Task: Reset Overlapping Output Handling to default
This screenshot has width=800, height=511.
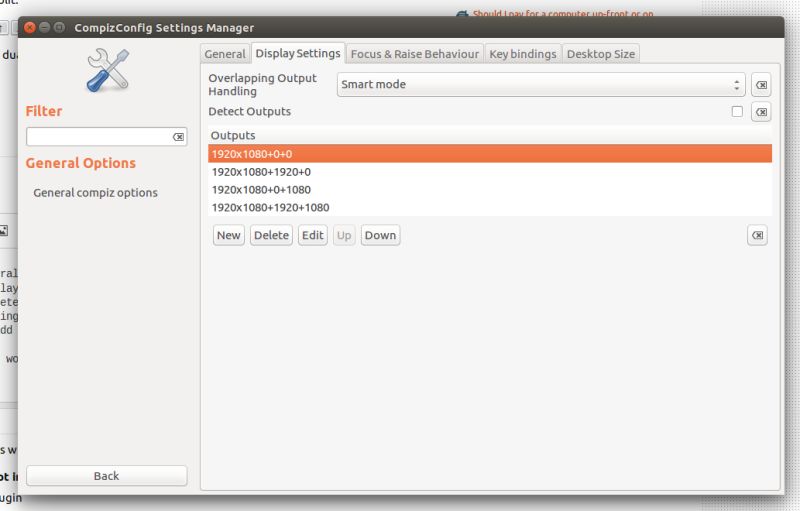Action: point(761,85)
